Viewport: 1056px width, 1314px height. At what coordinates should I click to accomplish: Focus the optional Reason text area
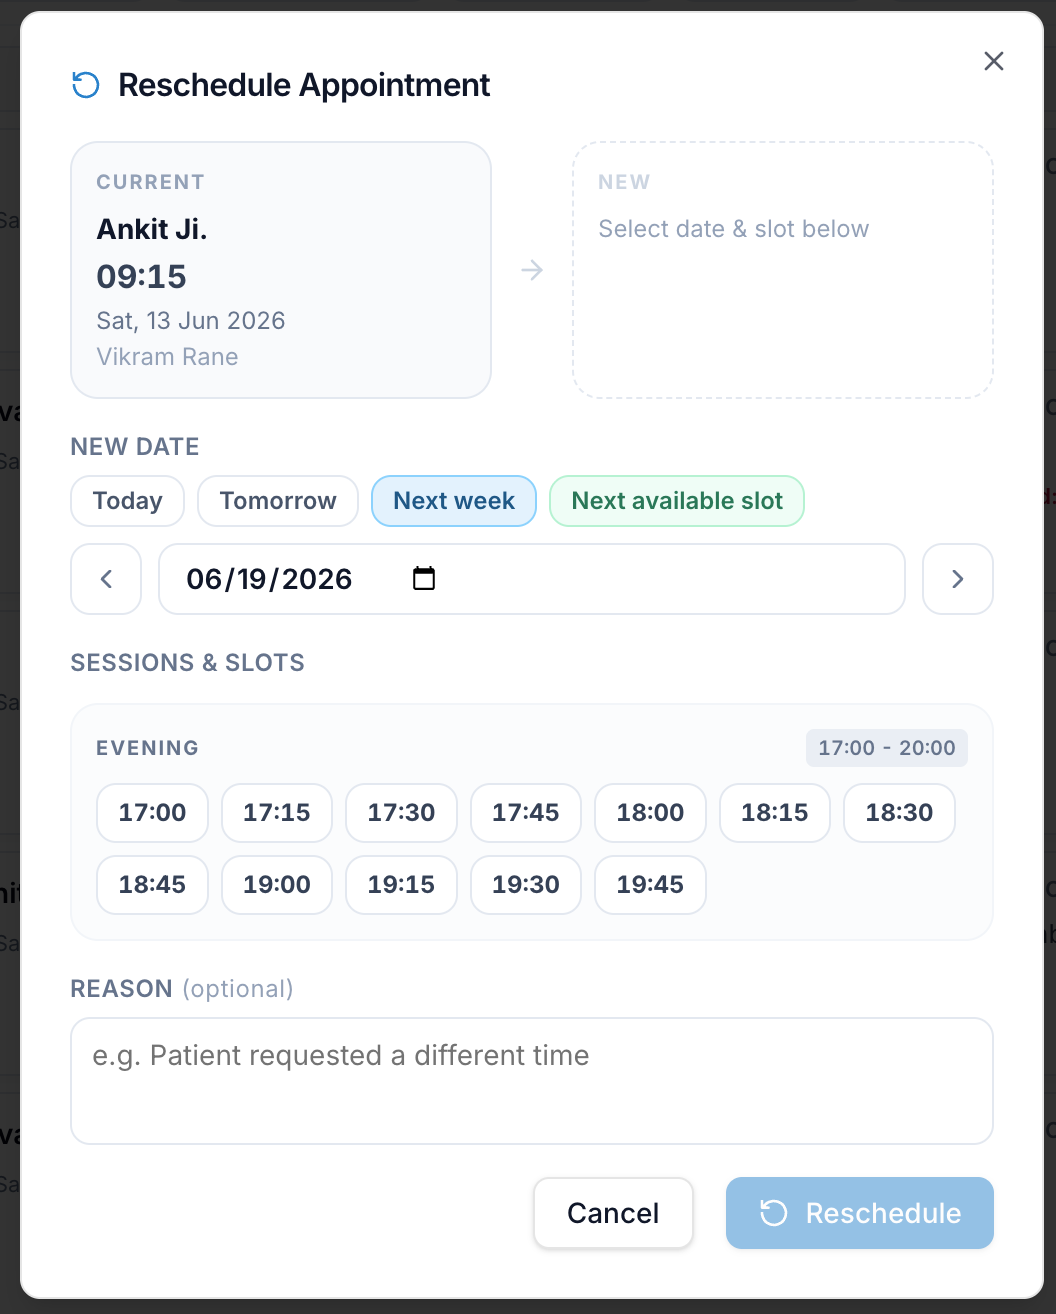(x=532, y=1081)
